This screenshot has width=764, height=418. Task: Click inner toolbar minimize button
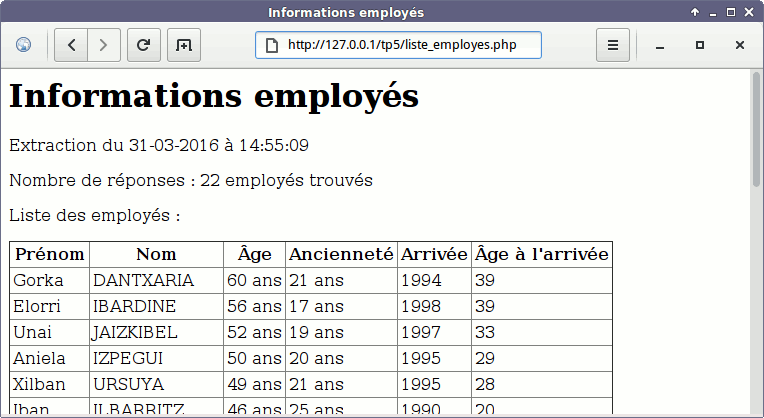pos(660,45)
